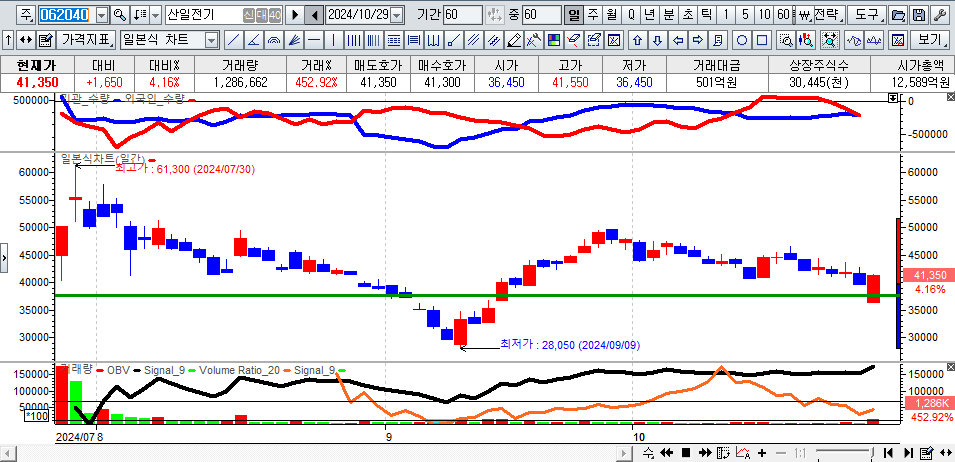
Task: Click the chart edit icon in bottom bar
Action: [926, 453]
